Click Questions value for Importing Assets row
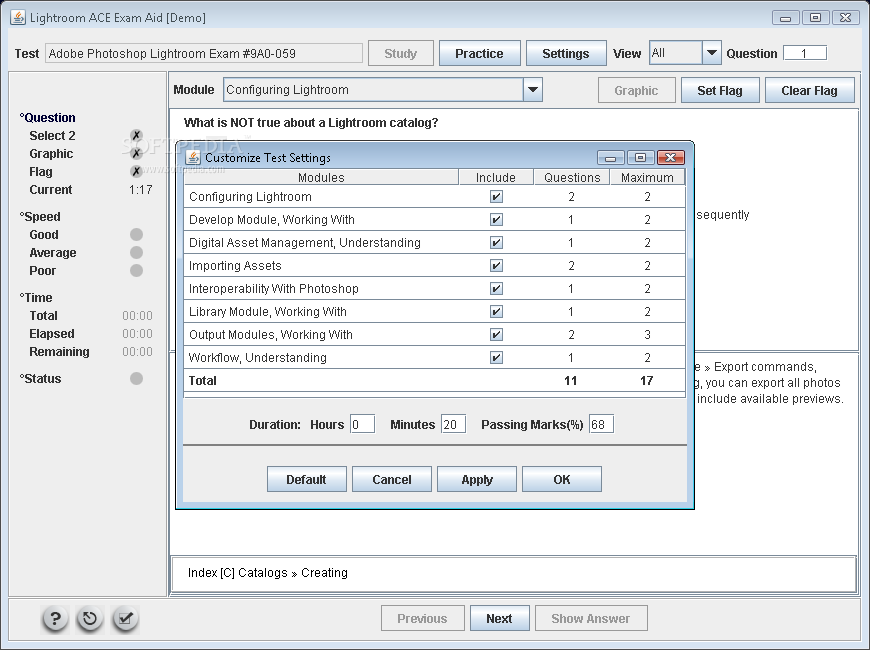The width and height of the screenshot is (870, 650). [x=571, y=266]
